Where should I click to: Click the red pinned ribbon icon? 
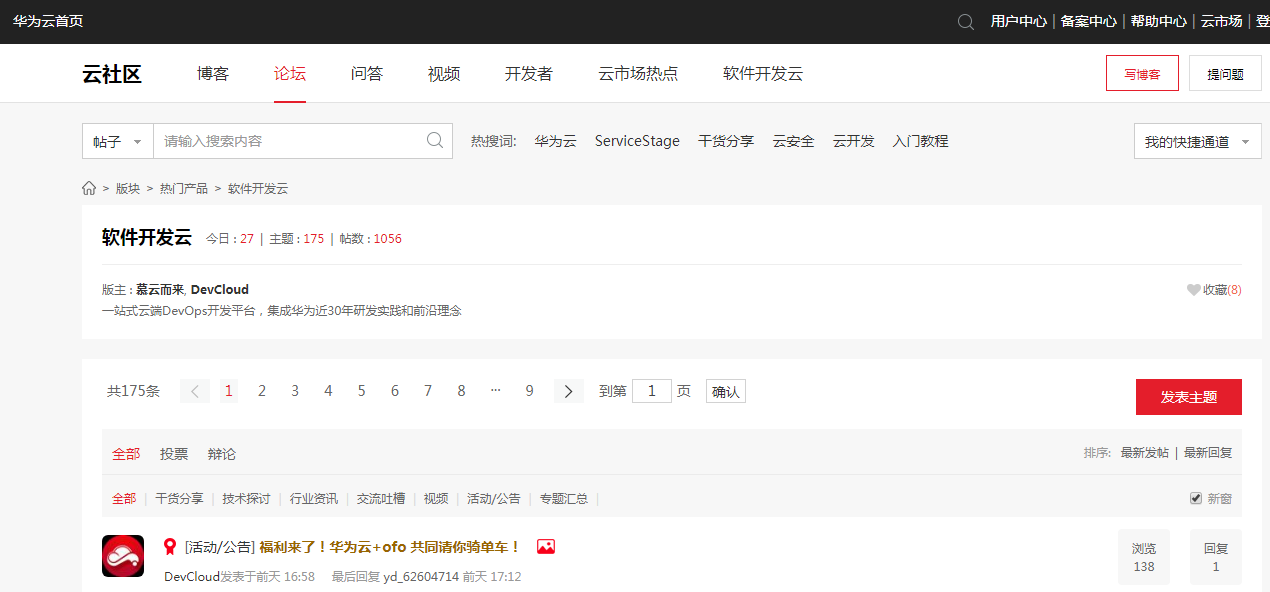tap(170, 547)
